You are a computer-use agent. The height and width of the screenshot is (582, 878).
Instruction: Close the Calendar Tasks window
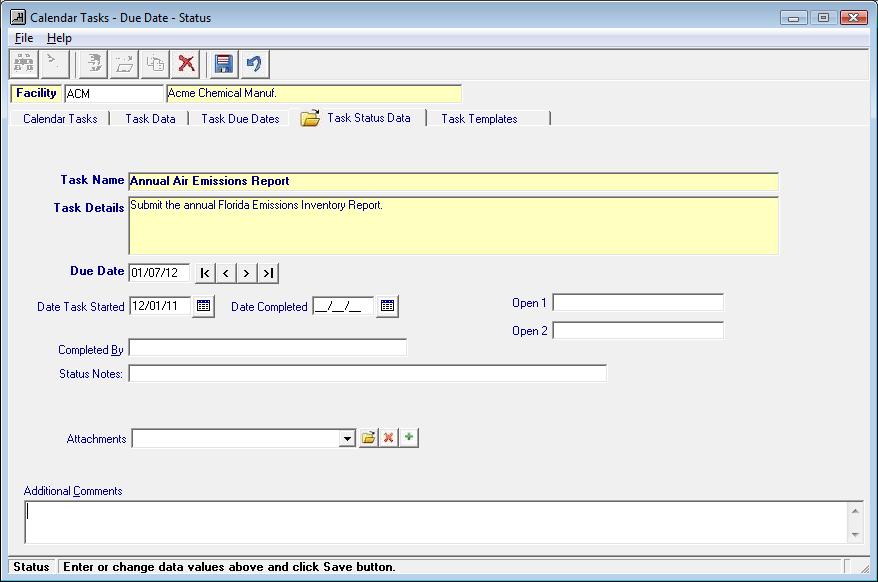click(x=853, y=18)
